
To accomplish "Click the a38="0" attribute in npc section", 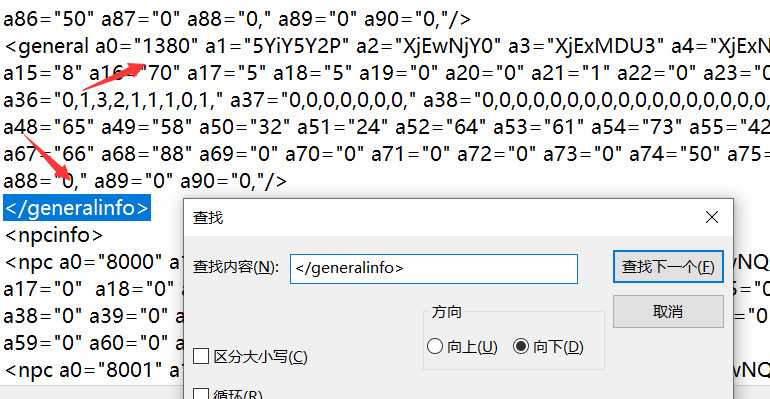I will click(42, 316).
